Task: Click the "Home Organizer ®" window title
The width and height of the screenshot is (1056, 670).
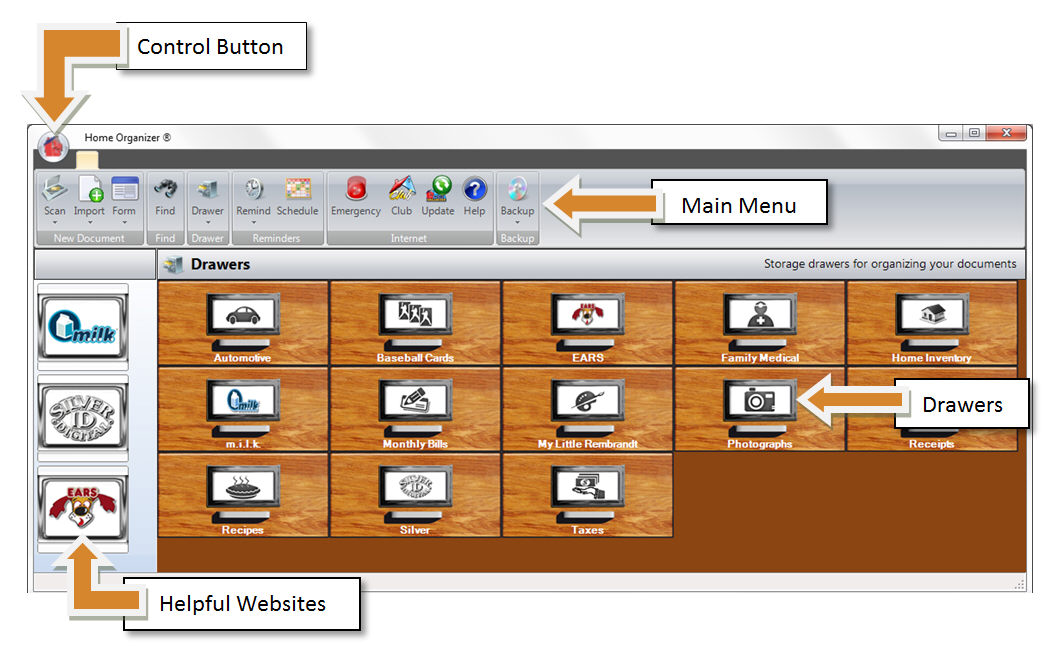Action: pyautogui.click(x=127, y=137)
